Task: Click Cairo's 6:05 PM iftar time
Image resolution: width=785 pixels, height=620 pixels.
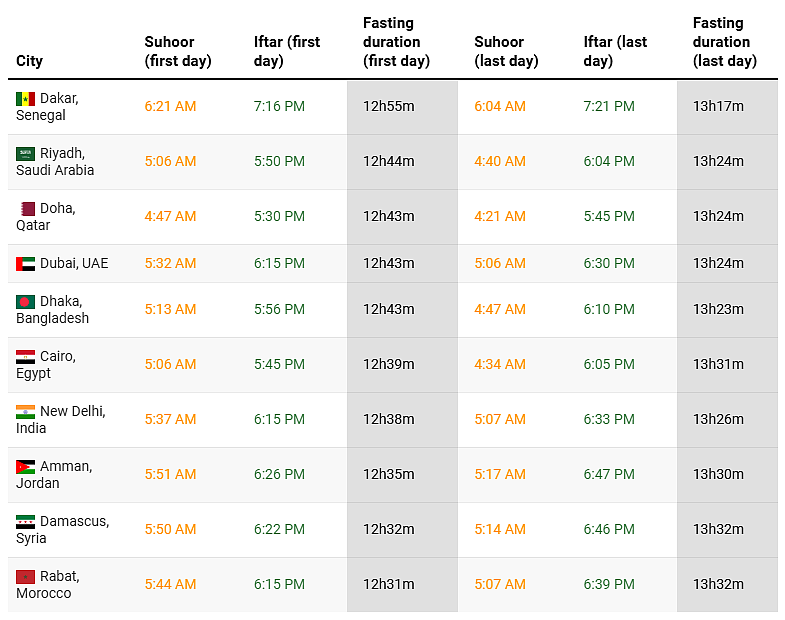Action: click(x=609, y=364)
